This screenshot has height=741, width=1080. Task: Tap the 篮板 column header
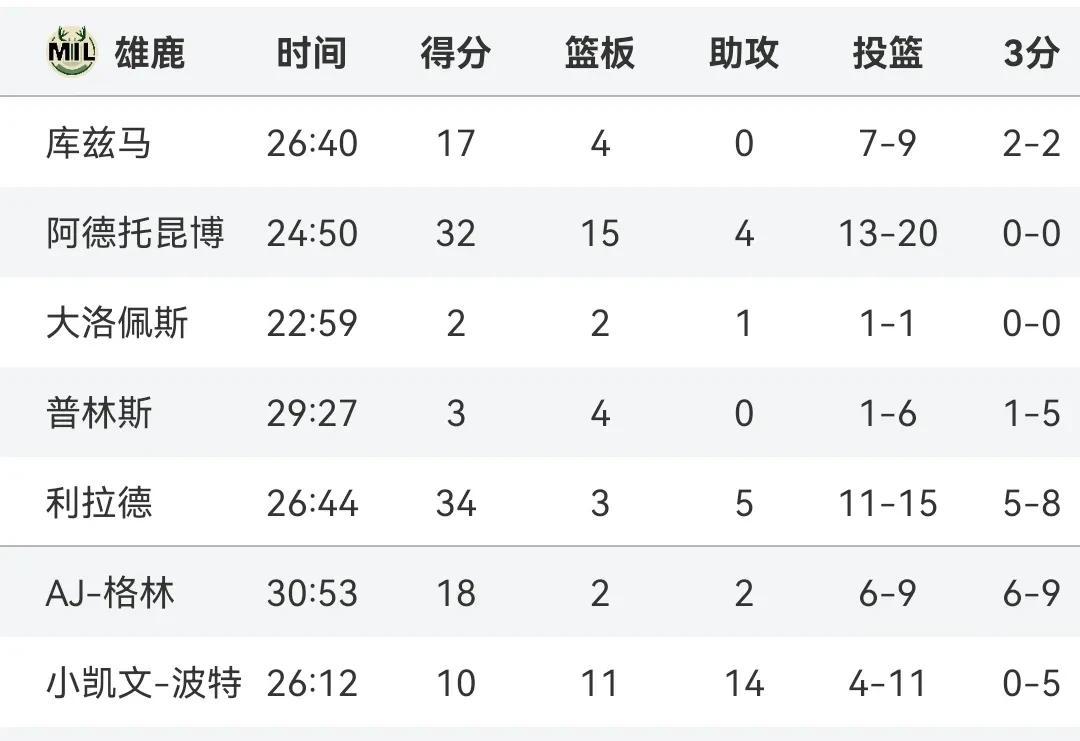(599, 53)
